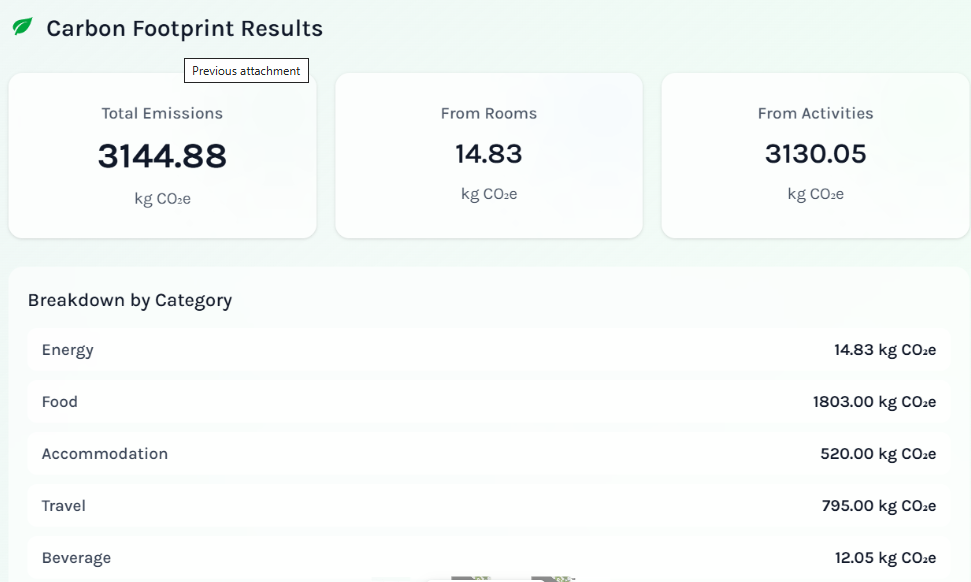Click the 520.00 kg CO₂e Accommodation value

point(878,454)
